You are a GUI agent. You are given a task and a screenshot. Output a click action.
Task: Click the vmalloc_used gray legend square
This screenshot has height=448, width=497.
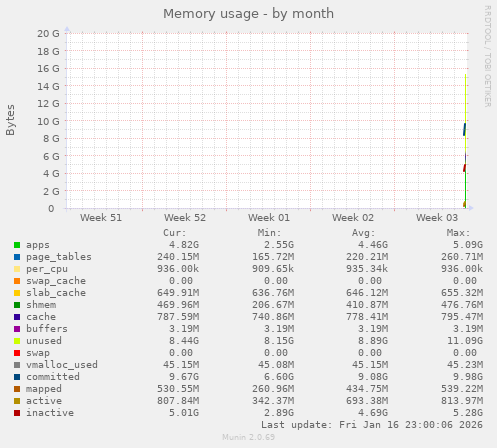click(17, 365)
